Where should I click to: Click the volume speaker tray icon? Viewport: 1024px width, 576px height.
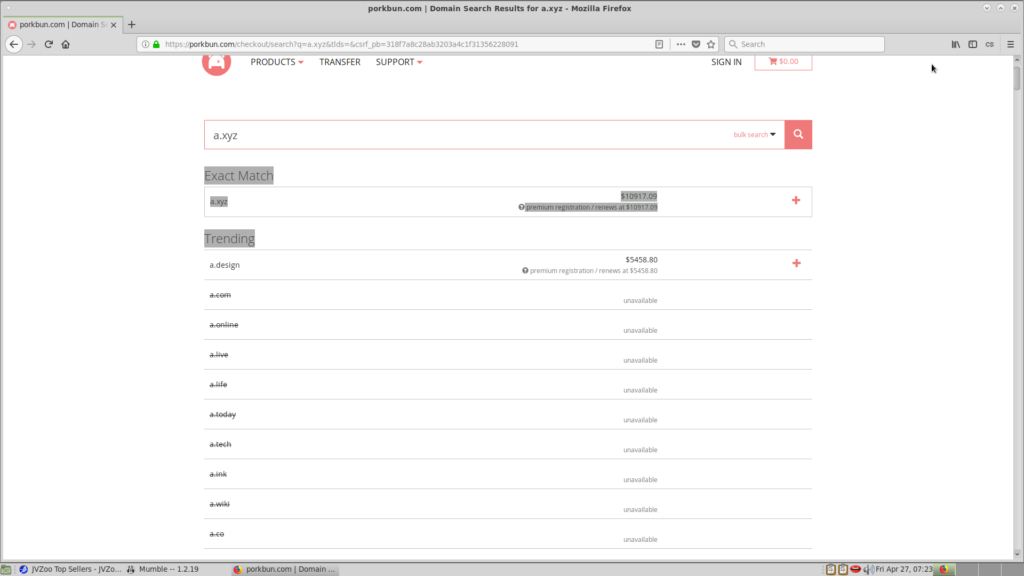pos(868,569)
